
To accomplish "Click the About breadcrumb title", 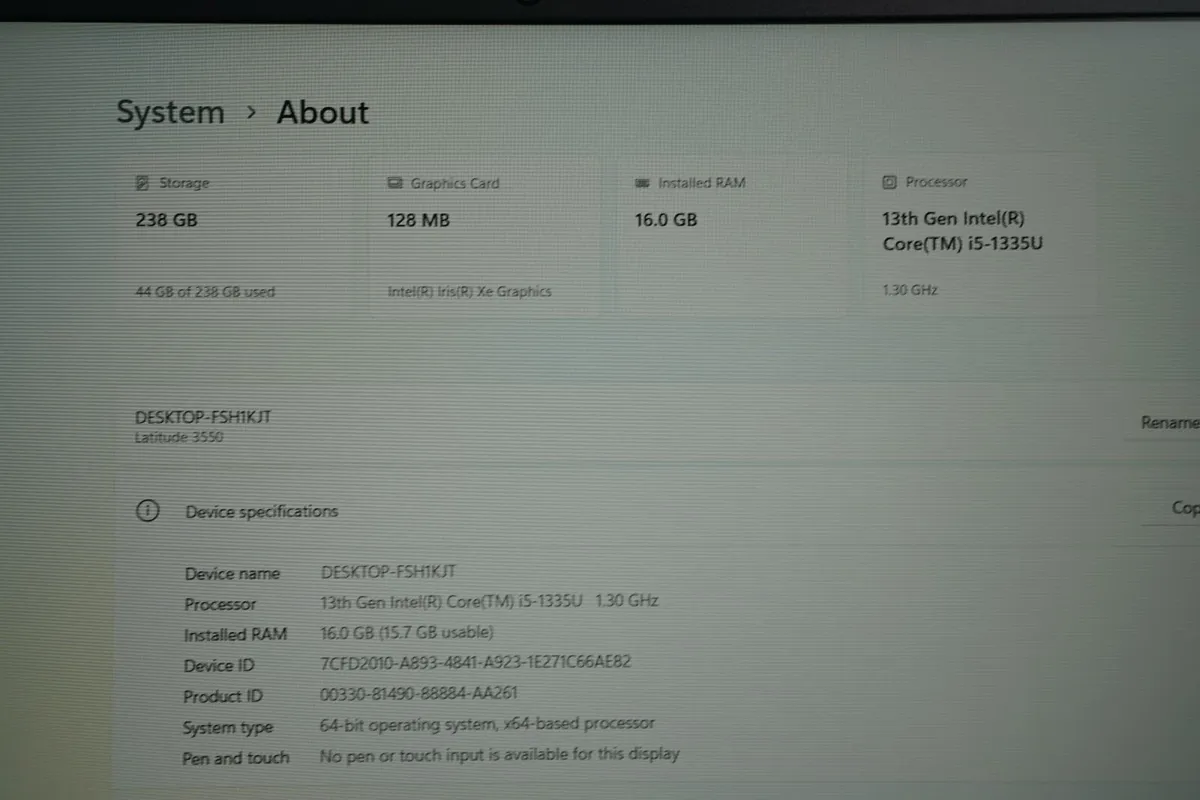I will point(322,112).
